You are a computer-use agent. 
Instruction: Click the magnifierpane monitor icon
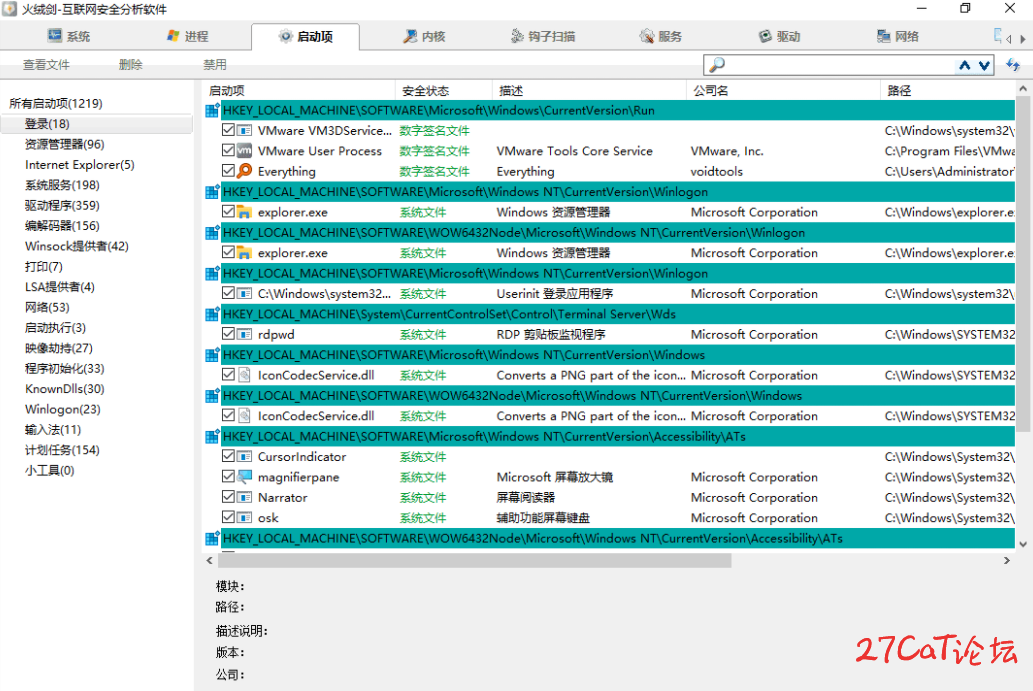click(x=244, y=476)
